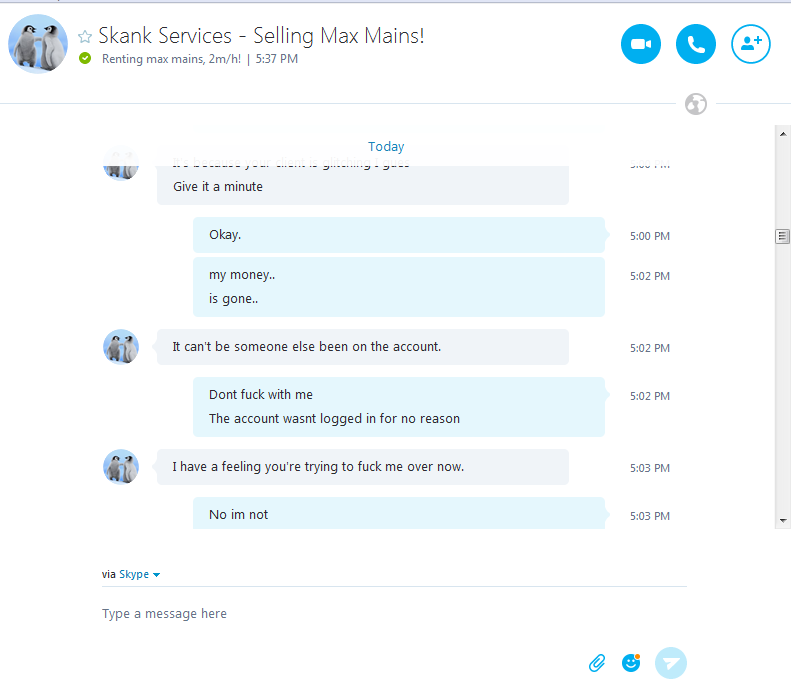Screen dimensions: 791x689
Task: Attach a file with the paperclip icon
Action: 597,662
